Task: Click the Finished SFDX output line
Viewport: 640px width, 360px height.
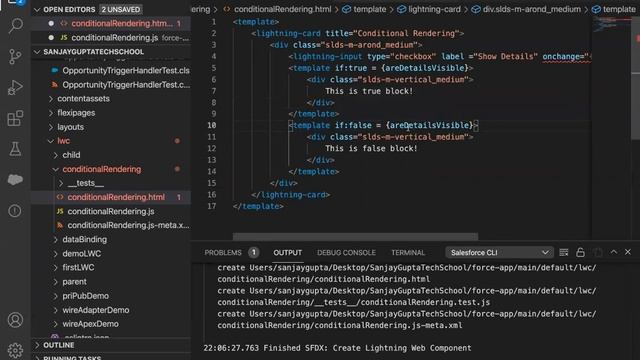Action: (x=338, y=348)
